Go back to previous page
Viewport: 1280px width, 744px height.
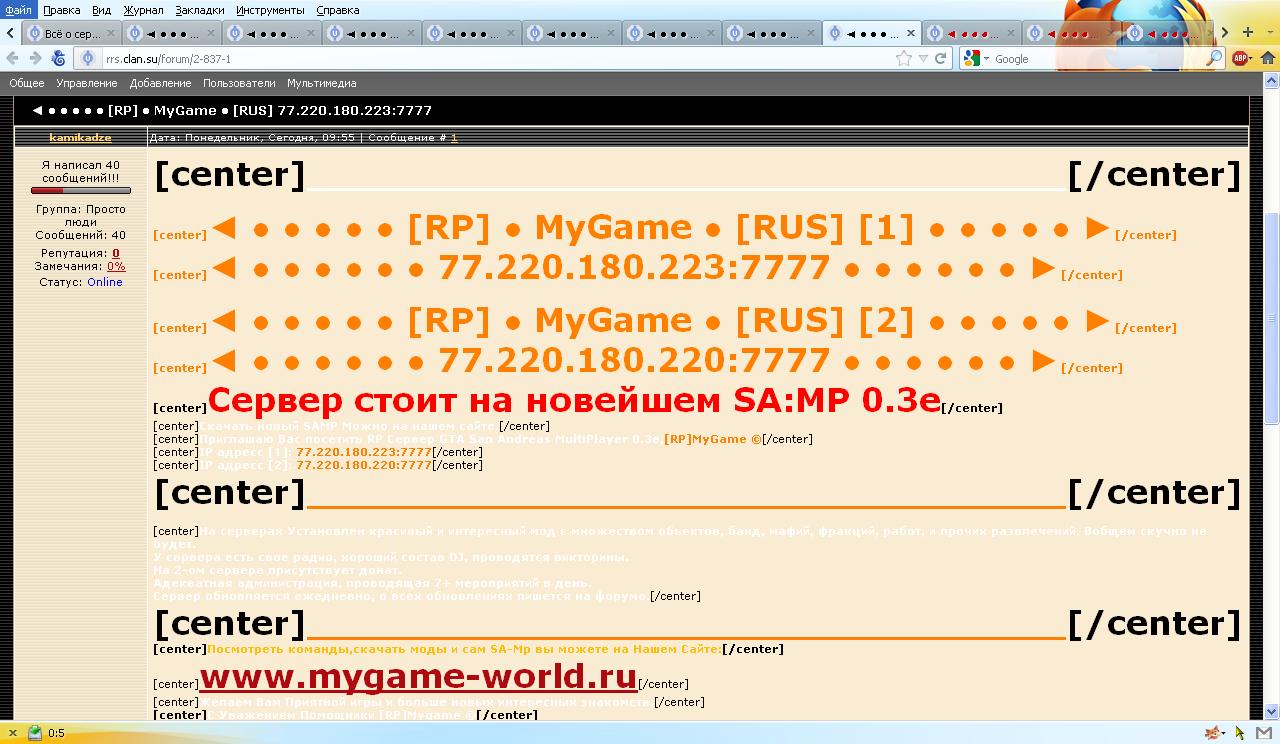click(13, 59)
